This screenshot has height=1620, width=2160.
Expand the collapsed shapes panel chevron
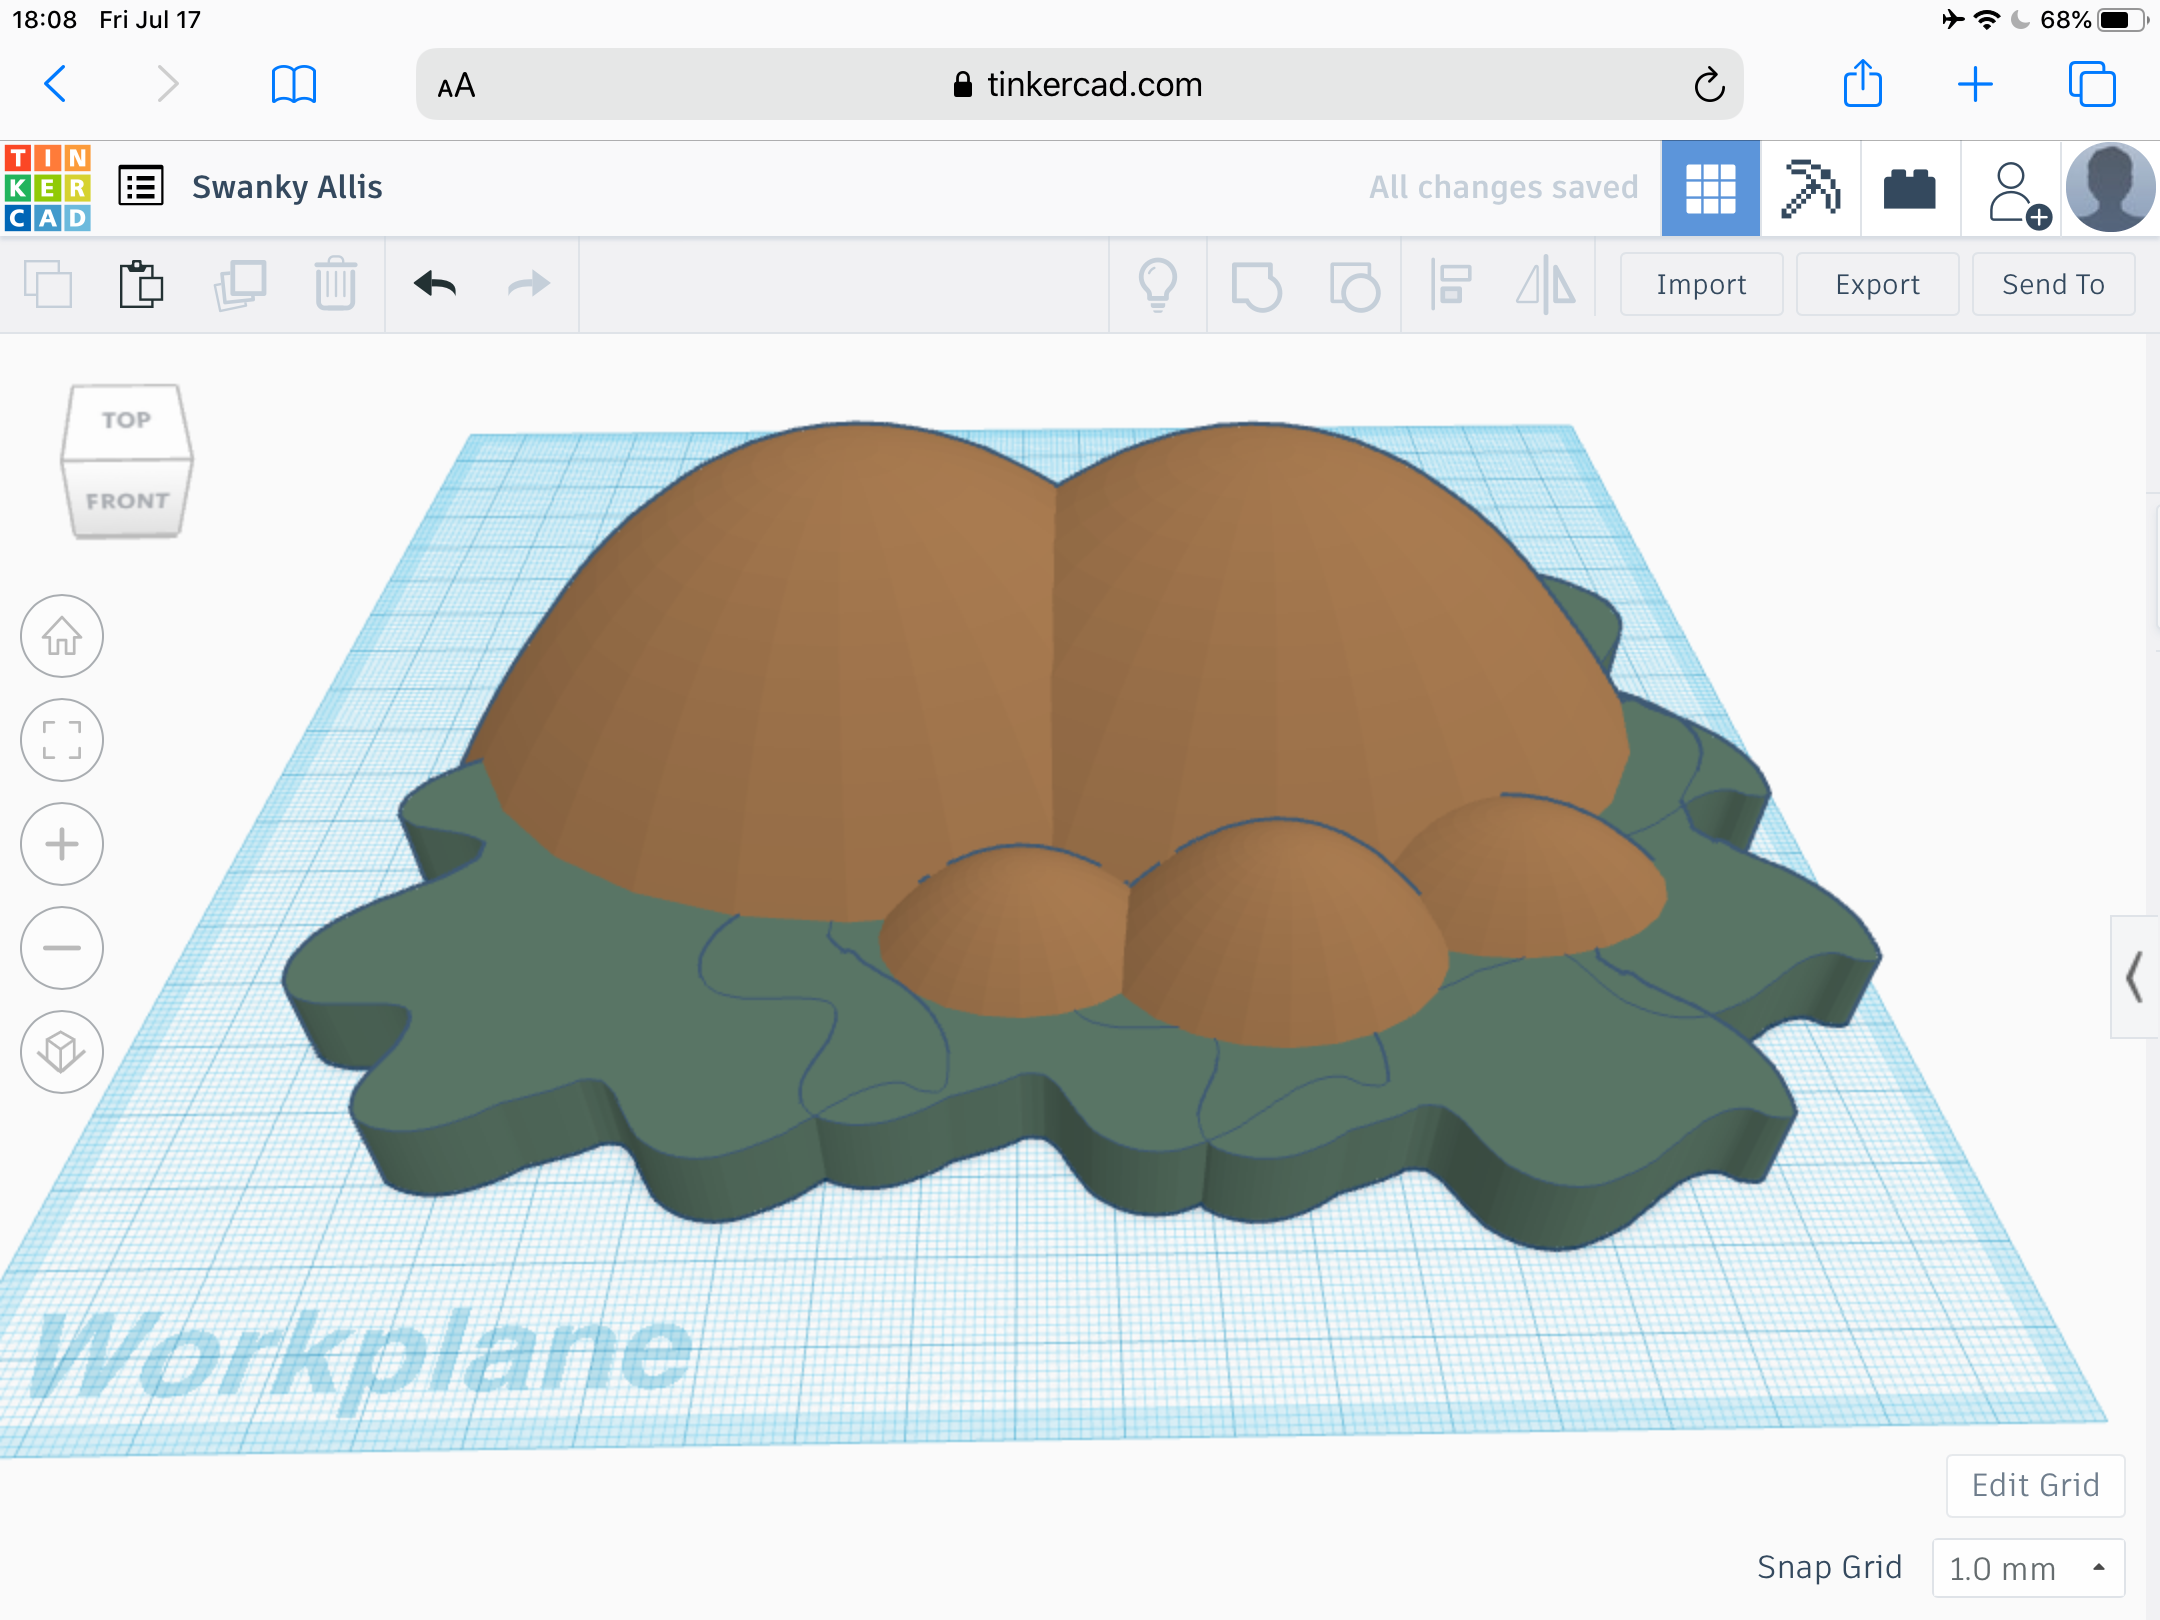2134,977
